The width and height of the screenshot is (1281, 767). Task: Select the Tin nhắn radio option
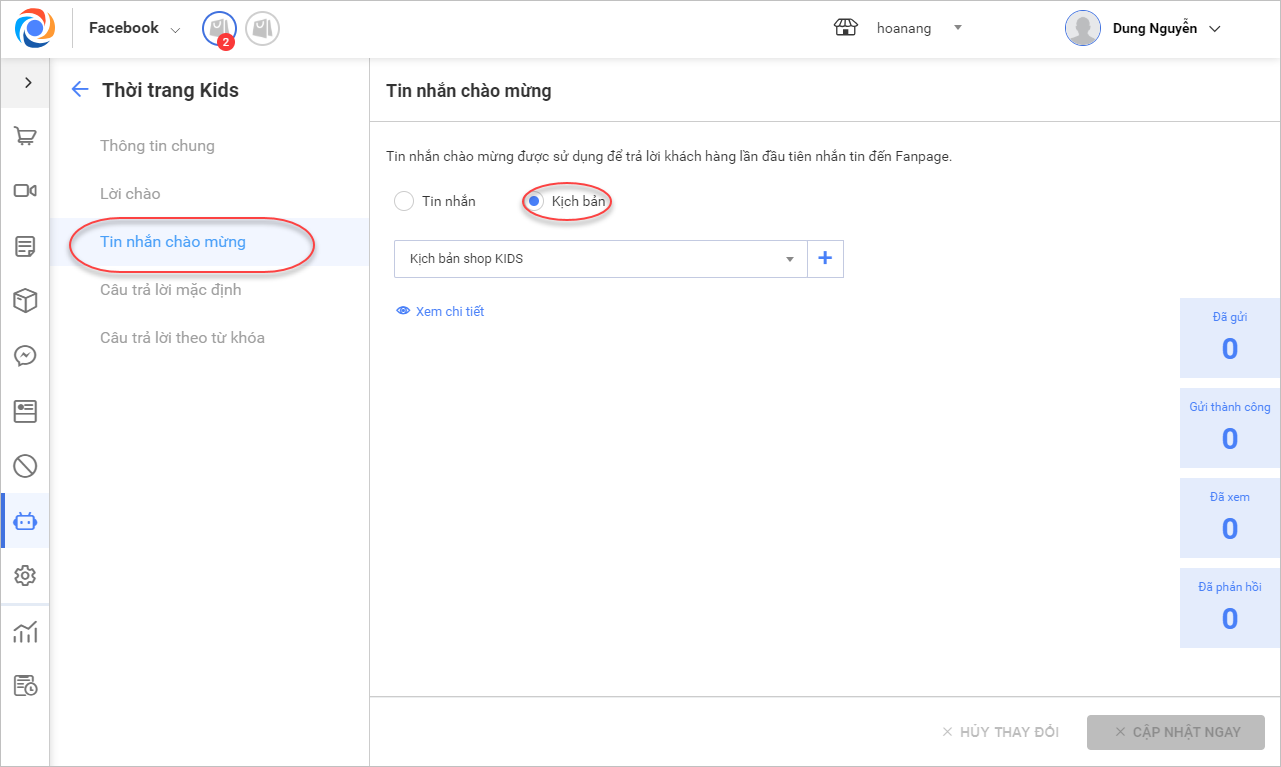[x=404, y=201]
